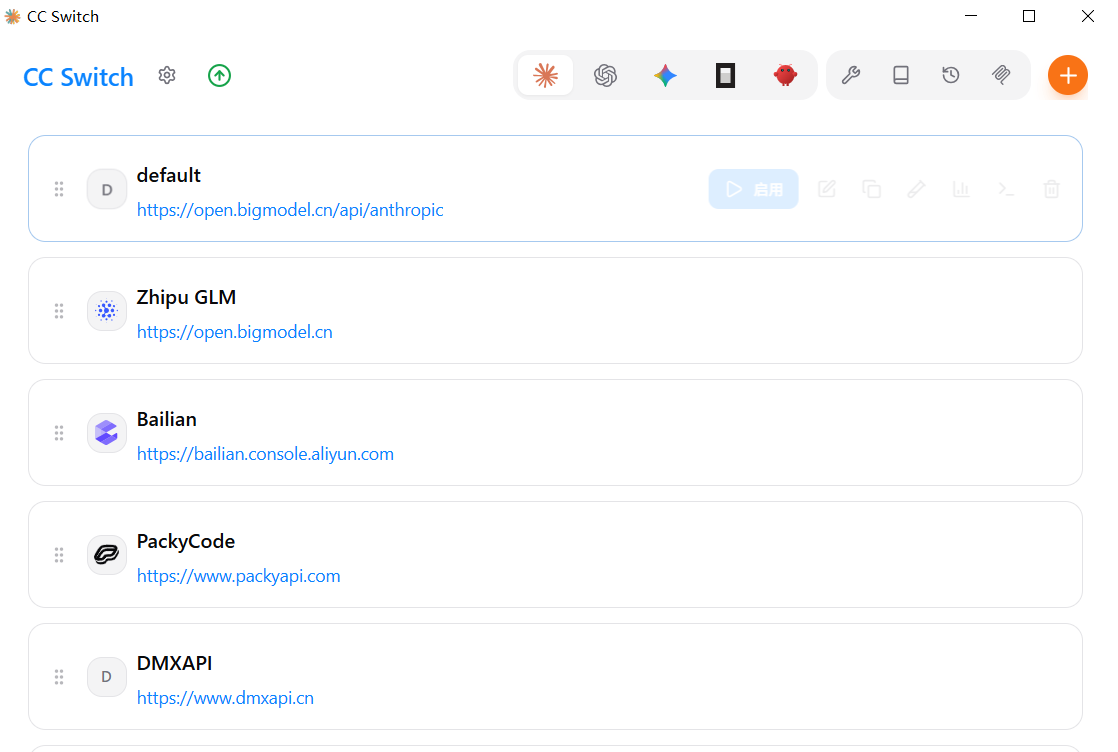Open the bailian.console.aliyun.com link

[x=265, y=453]
